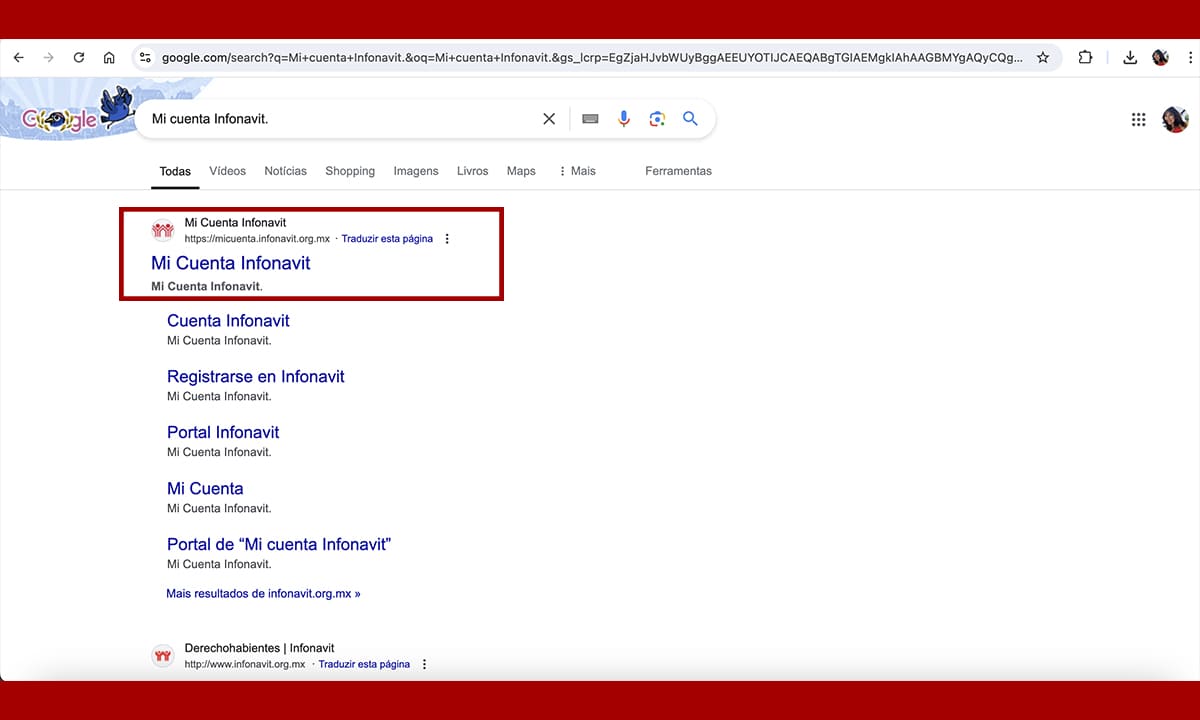Image resolution: width=1200 pixels, height=720 pixels.
Task: Open the extensions puzzle icon
Action: pyautogui.click(x=1085, y=58)
